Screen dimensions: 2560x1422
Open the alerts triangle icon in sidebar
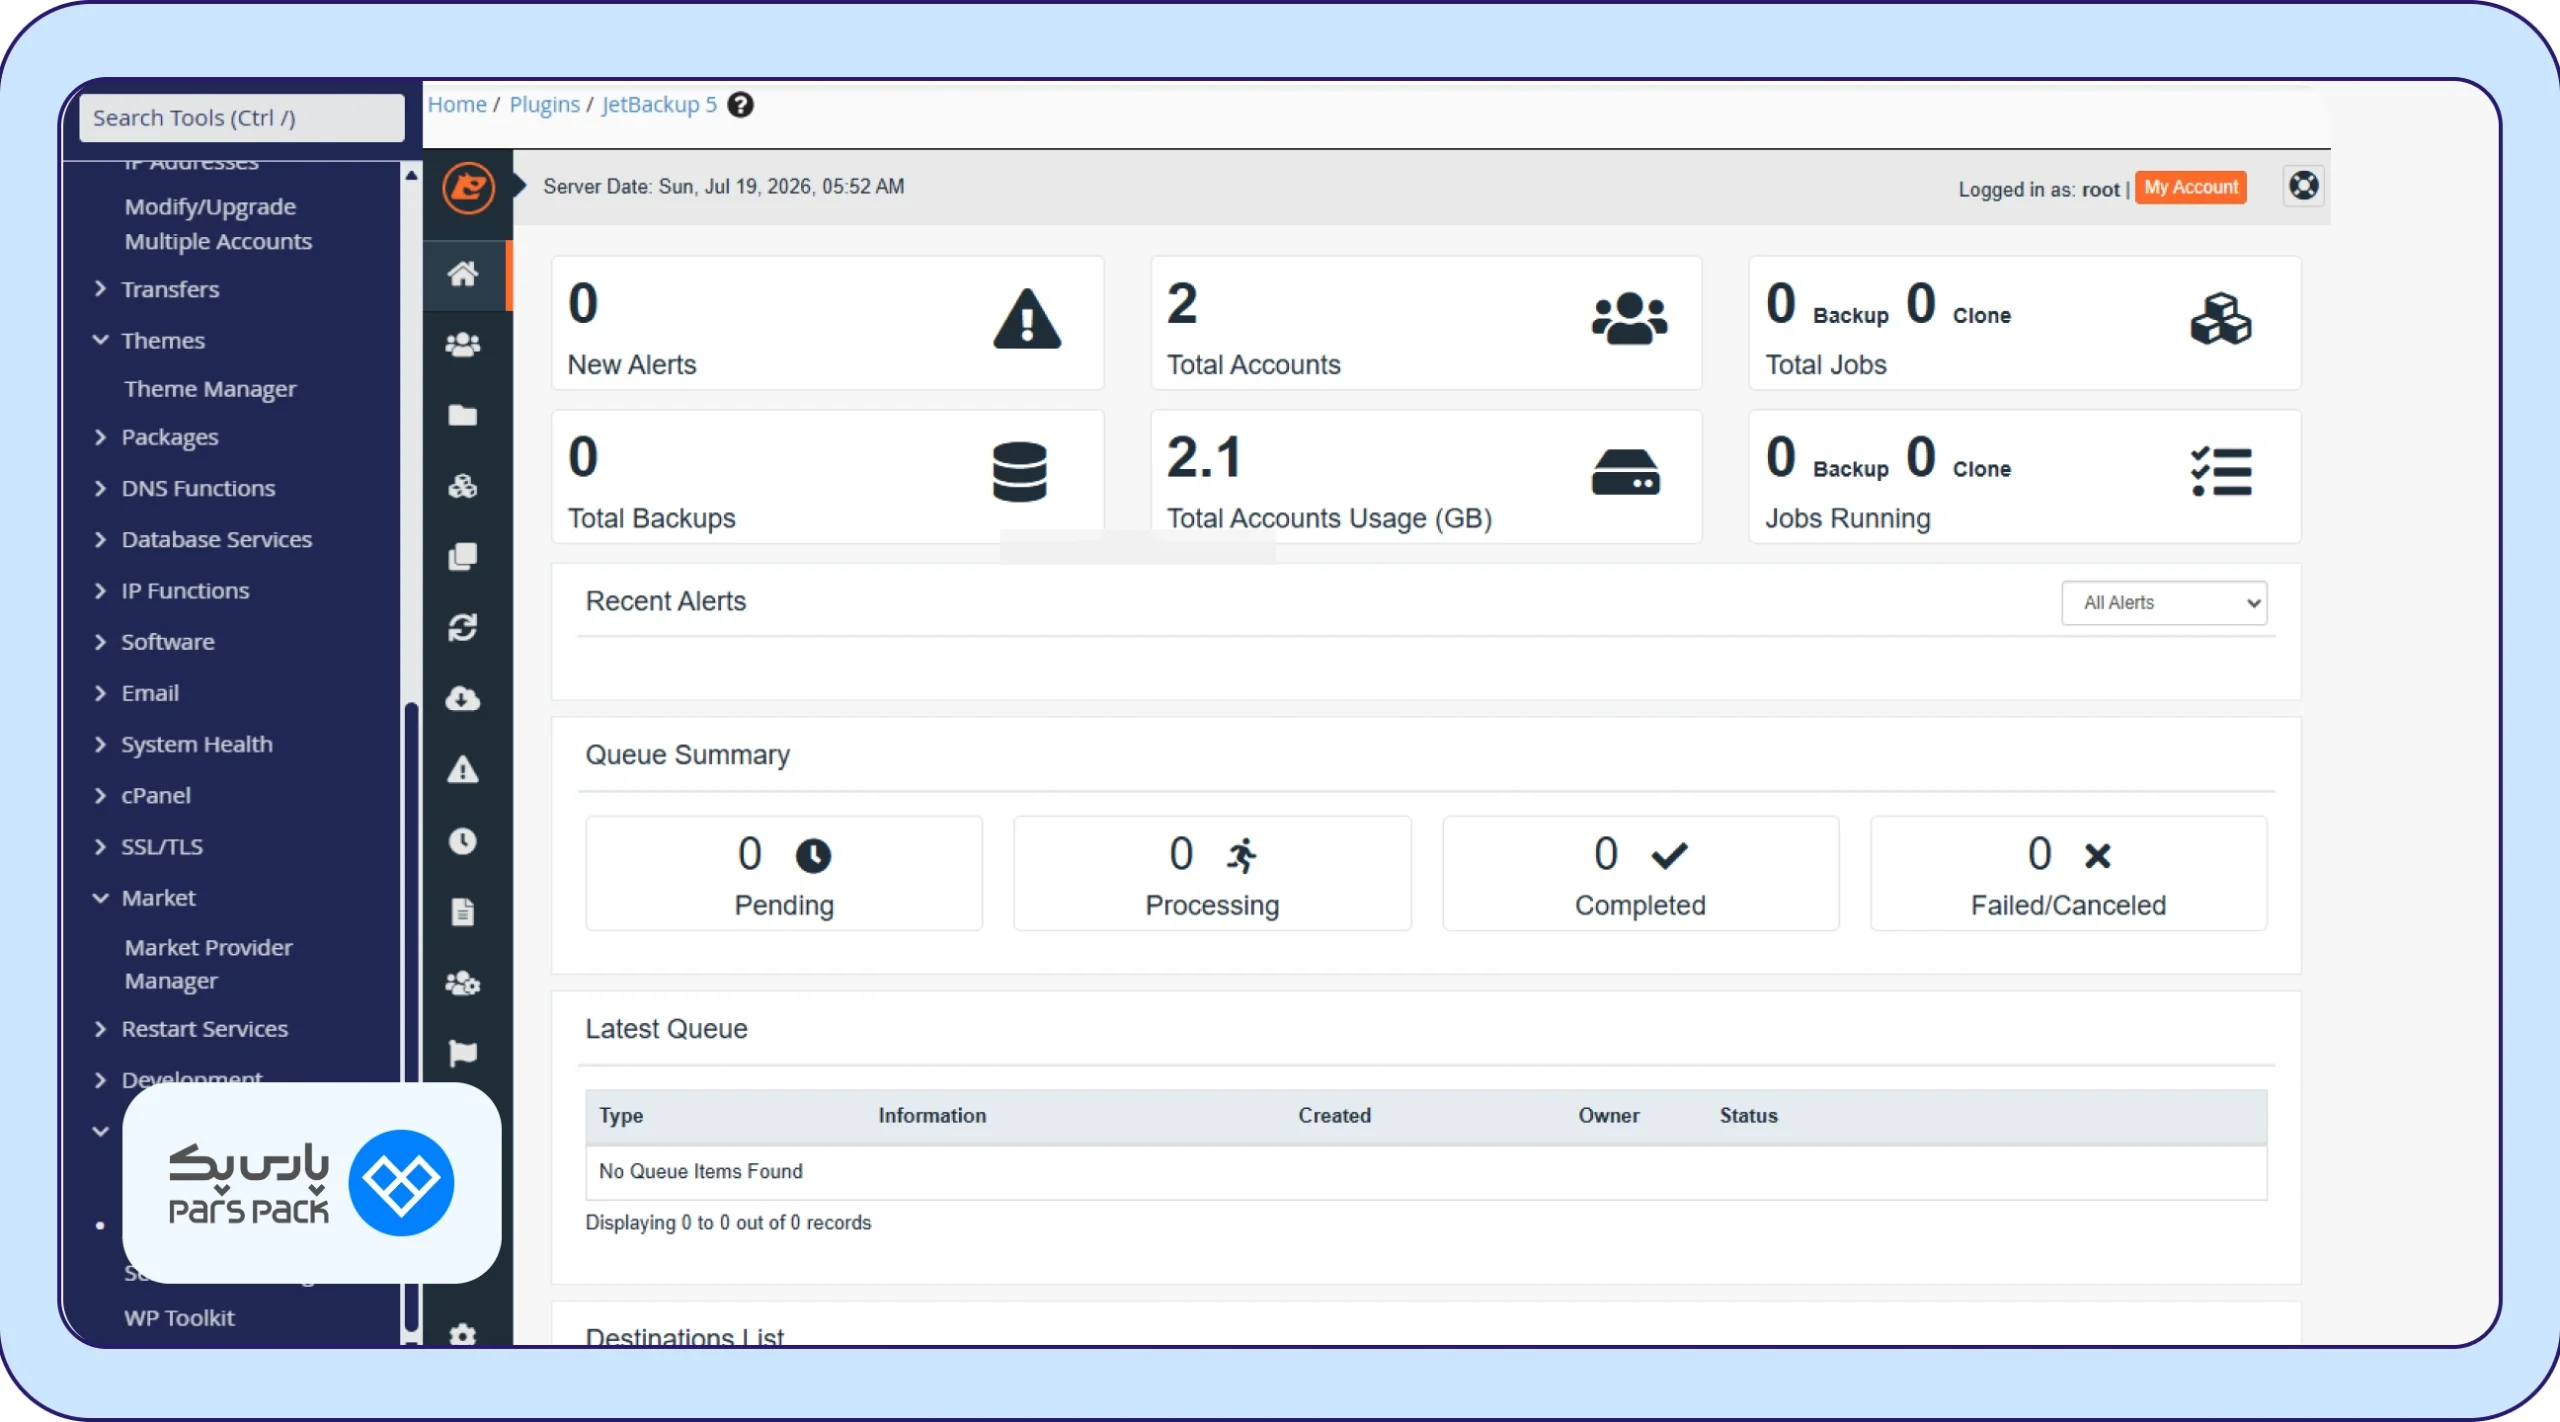pyautogui.click(x=462, y=769)
